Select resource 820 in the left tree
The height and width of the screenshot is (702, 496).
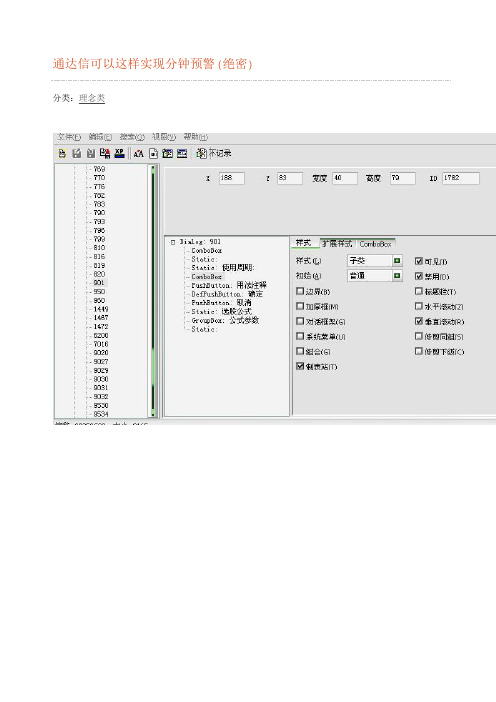pyautogui.click(x=99, y=274)
